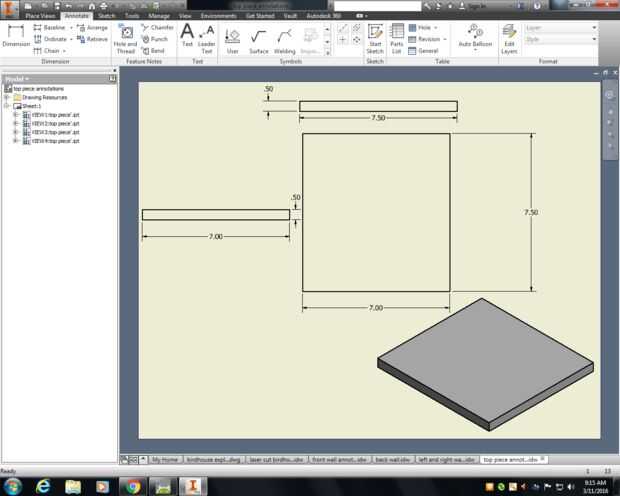Open the Layer combo box
Viewport: 620px width, 496px height.
click(561, 28)
